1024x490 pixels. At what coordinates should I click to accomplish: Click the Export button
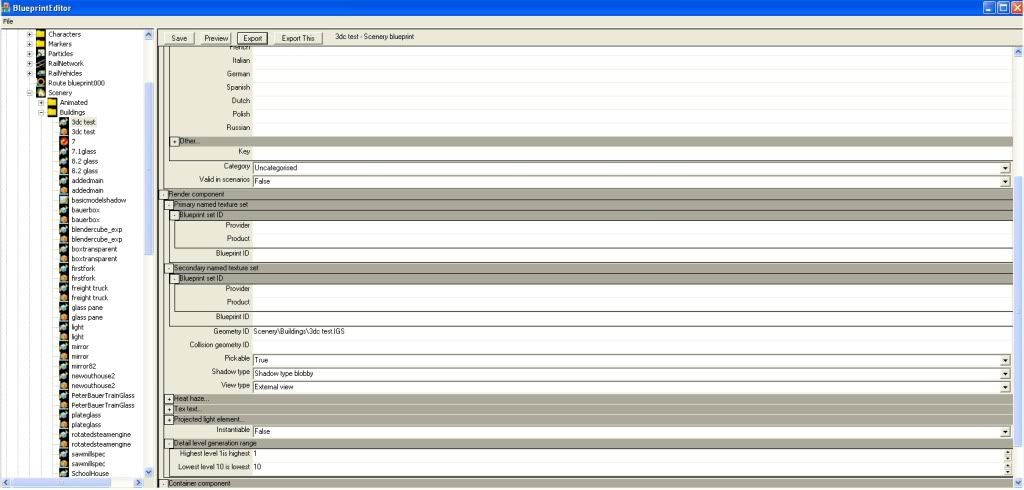pyautogui.click(x=253, y=38)
